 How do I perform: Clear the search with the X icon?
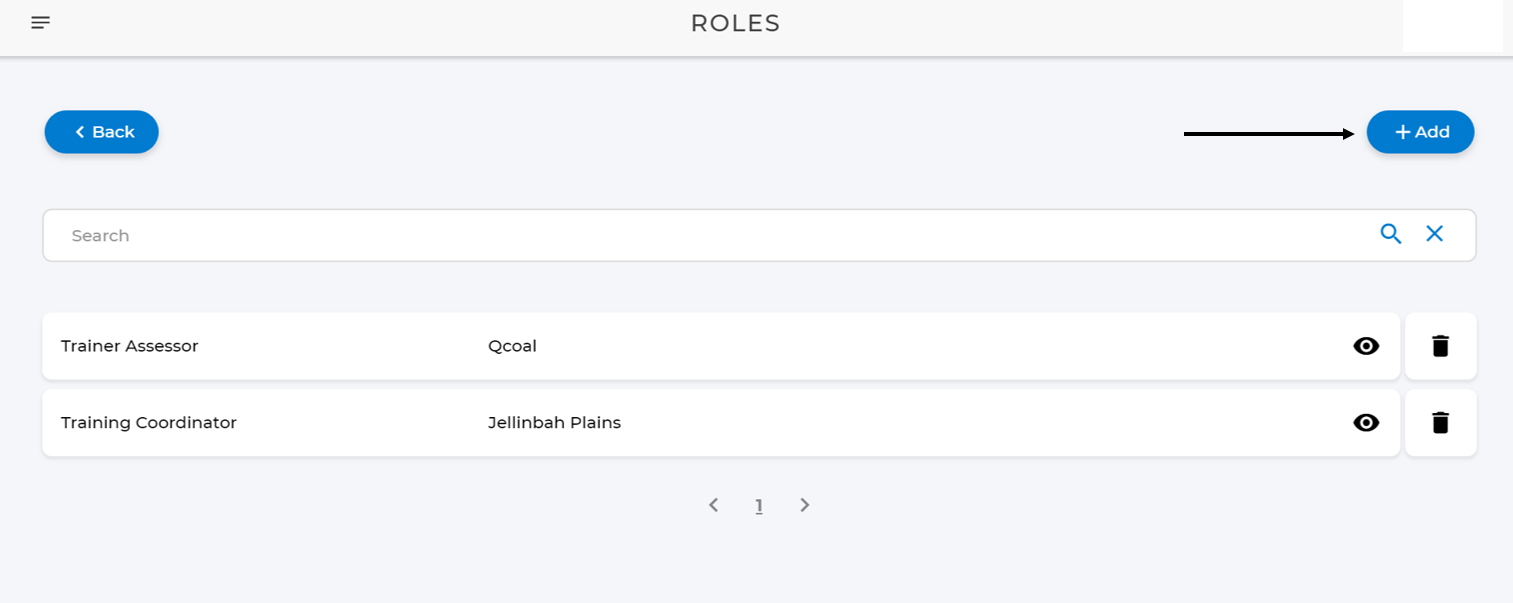[x=1434, y=234]
